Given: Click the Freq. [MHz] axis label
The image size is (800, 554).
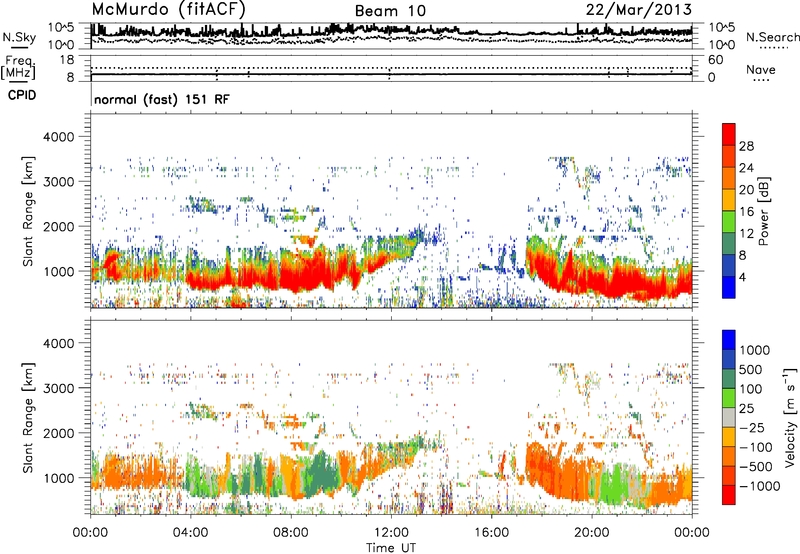Looking at the screenshot, I should [x=18, y=68].
